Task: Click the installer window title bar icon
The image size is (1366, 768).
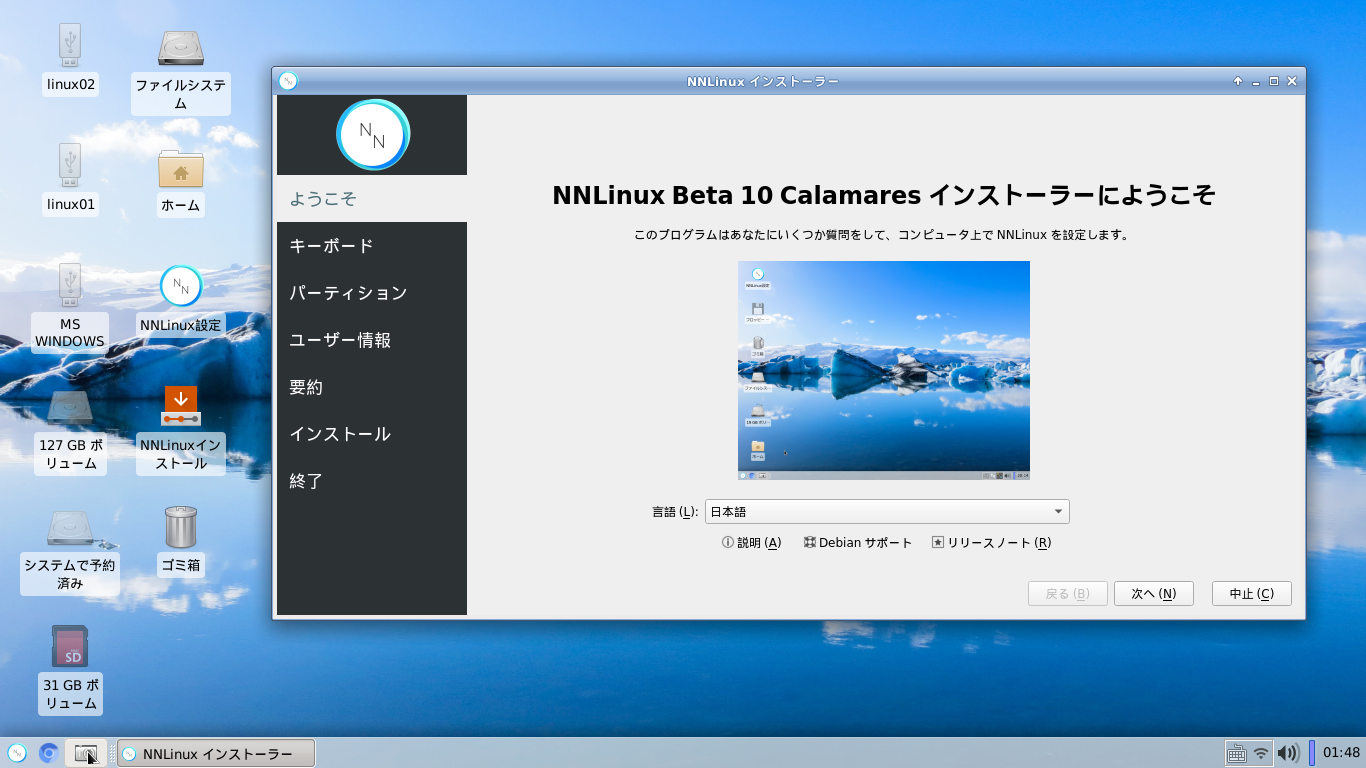Action: pos(288,81)
